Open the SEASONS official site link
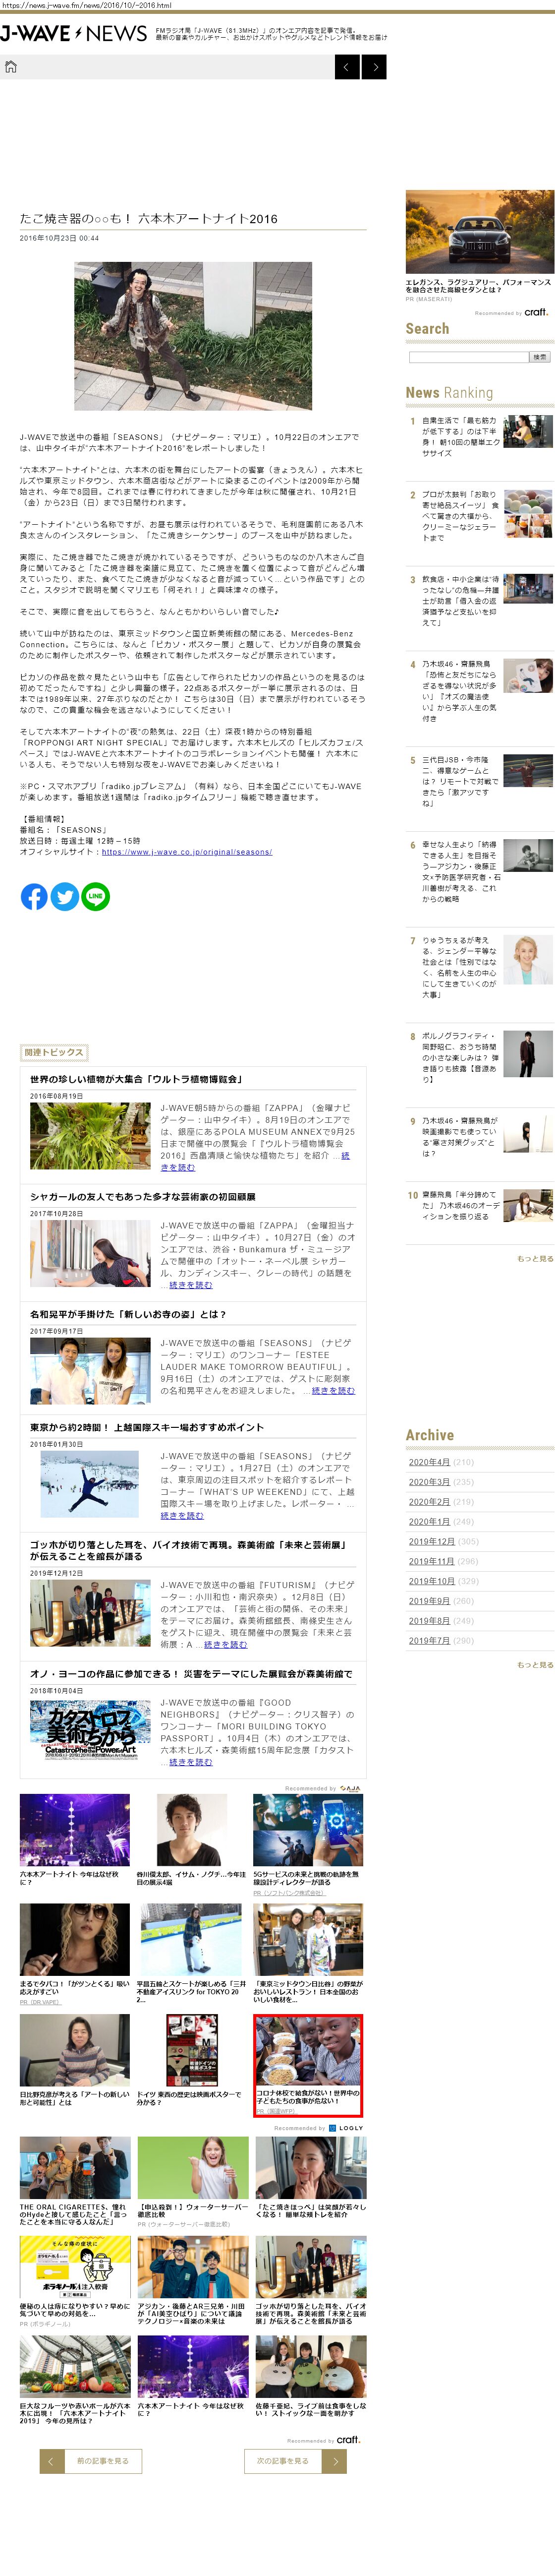This screenshot has height=2576, width=555. pyautogui.click(x=186, y=852)
